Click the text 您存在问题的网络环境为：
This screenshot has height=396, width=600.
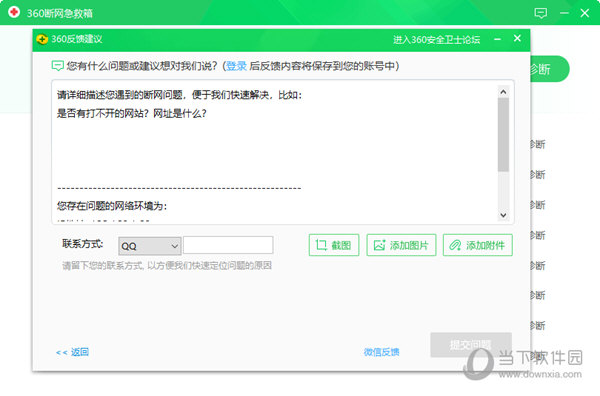[112, 206]
